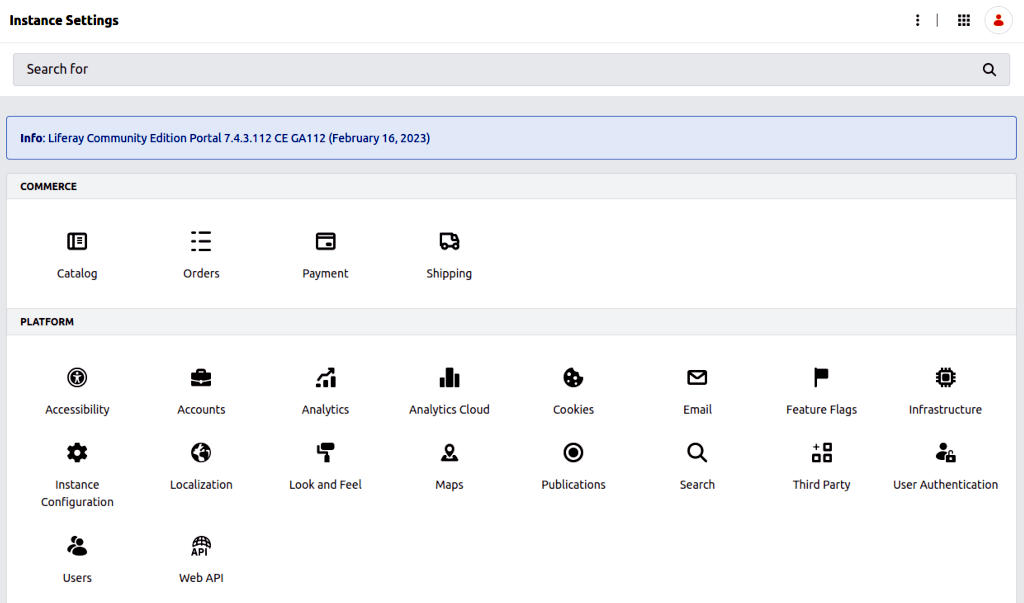The height and width of the screenshot is (603, 1024).
Task: Open the Publications icon
Action: point(573,452)
